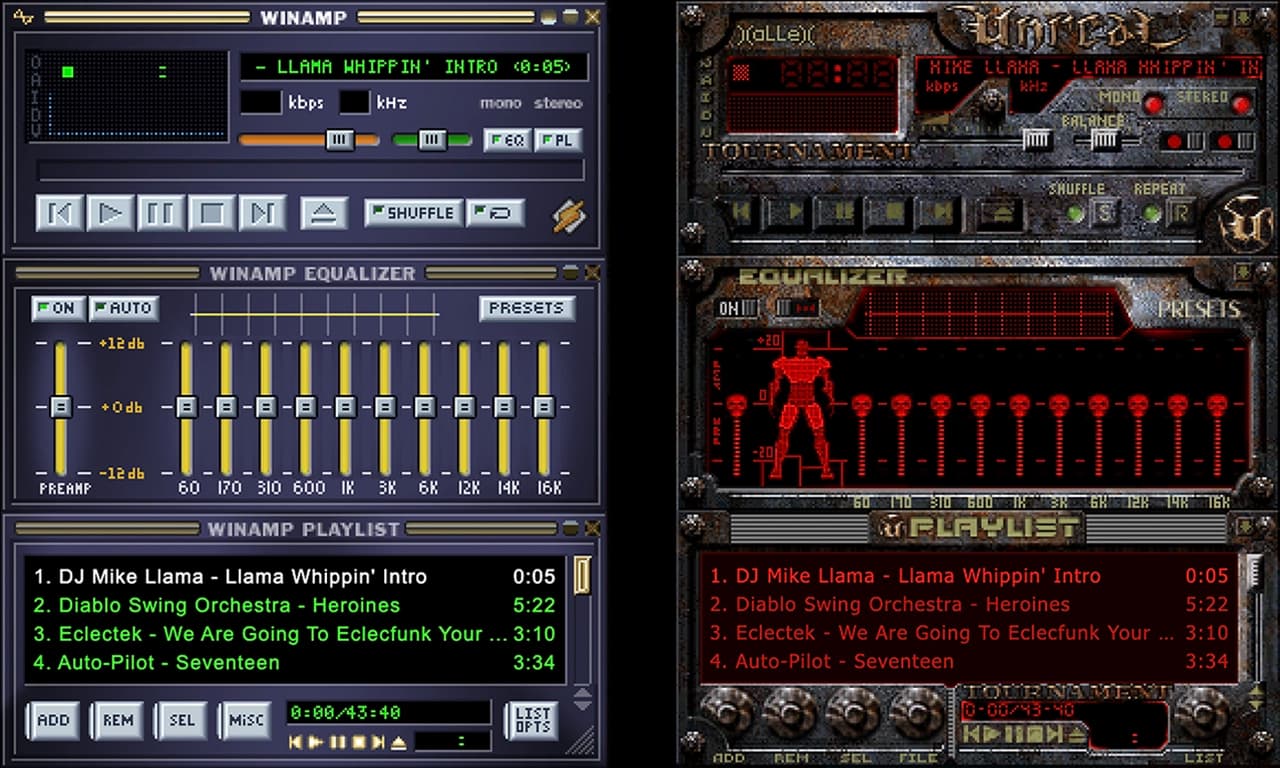
Task: Pause playback in the Unreal skin player
Action: point(841,212)
